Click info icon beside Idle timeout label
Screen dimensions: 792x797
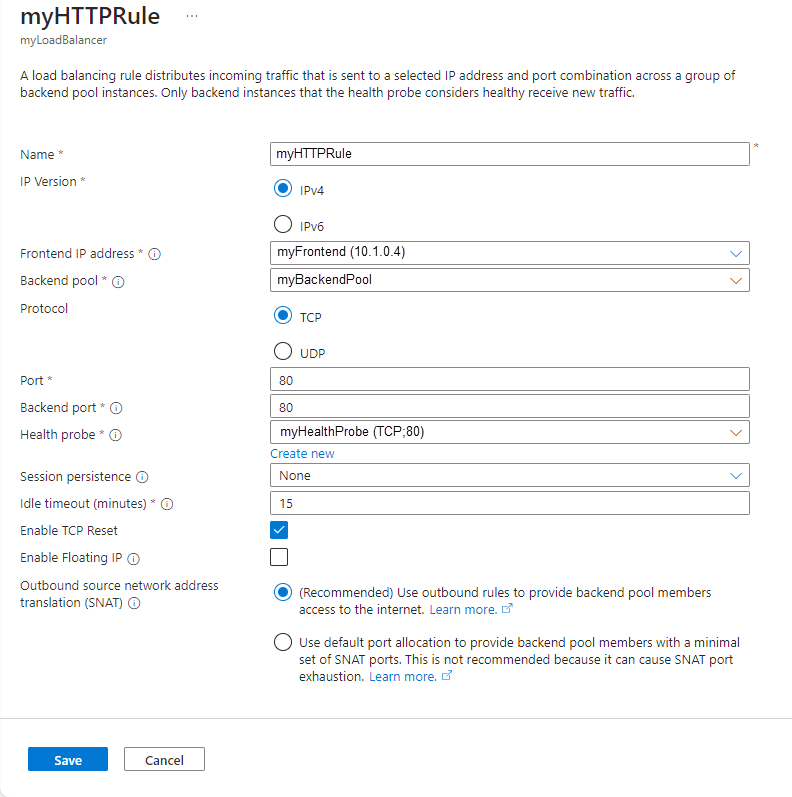[167, 505]
